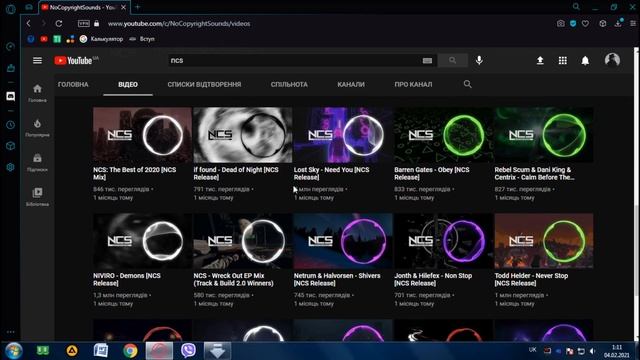
Task: Open the upload video icon
Action: (x=540, y=60)
